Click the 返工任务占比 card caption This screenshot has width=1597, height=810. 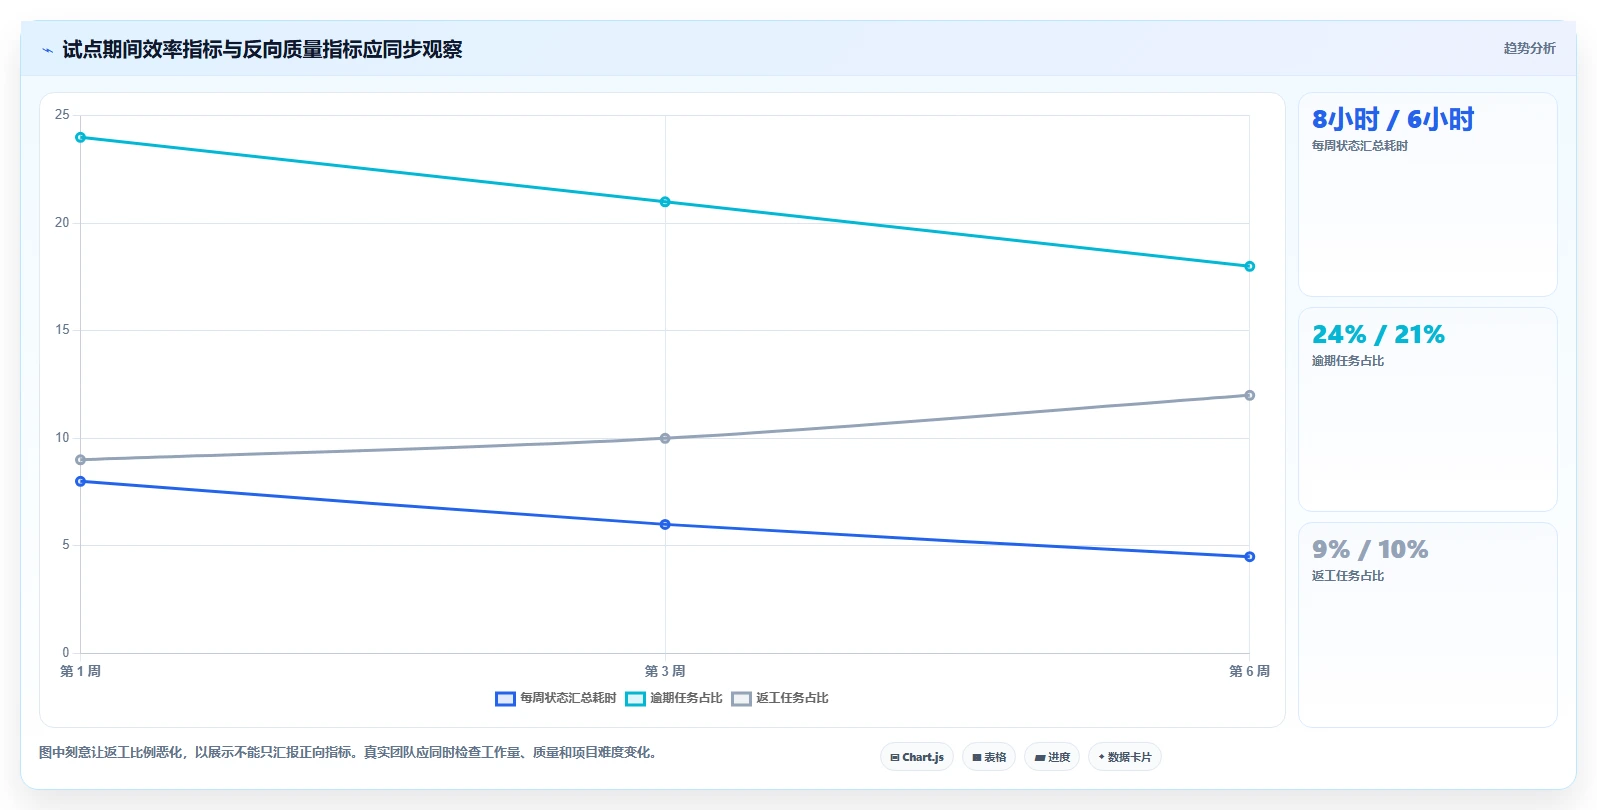click(1348, 576)
